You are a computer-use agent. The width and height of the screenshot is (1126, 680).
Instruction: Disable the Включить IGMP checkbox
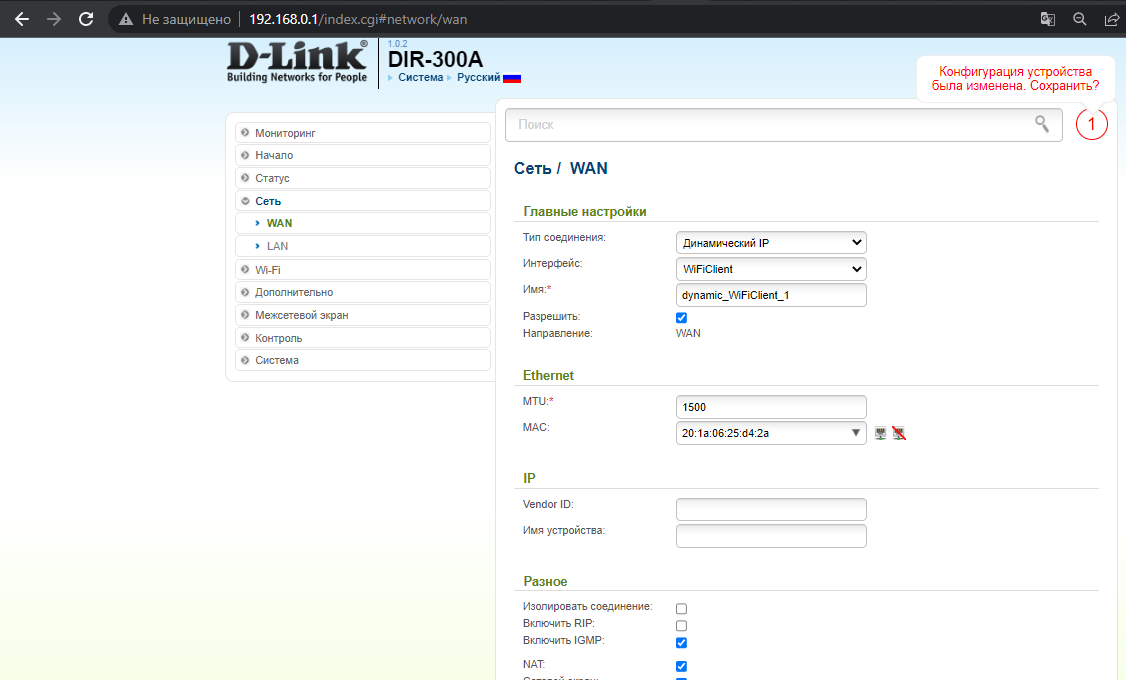(x=681, y=643)
